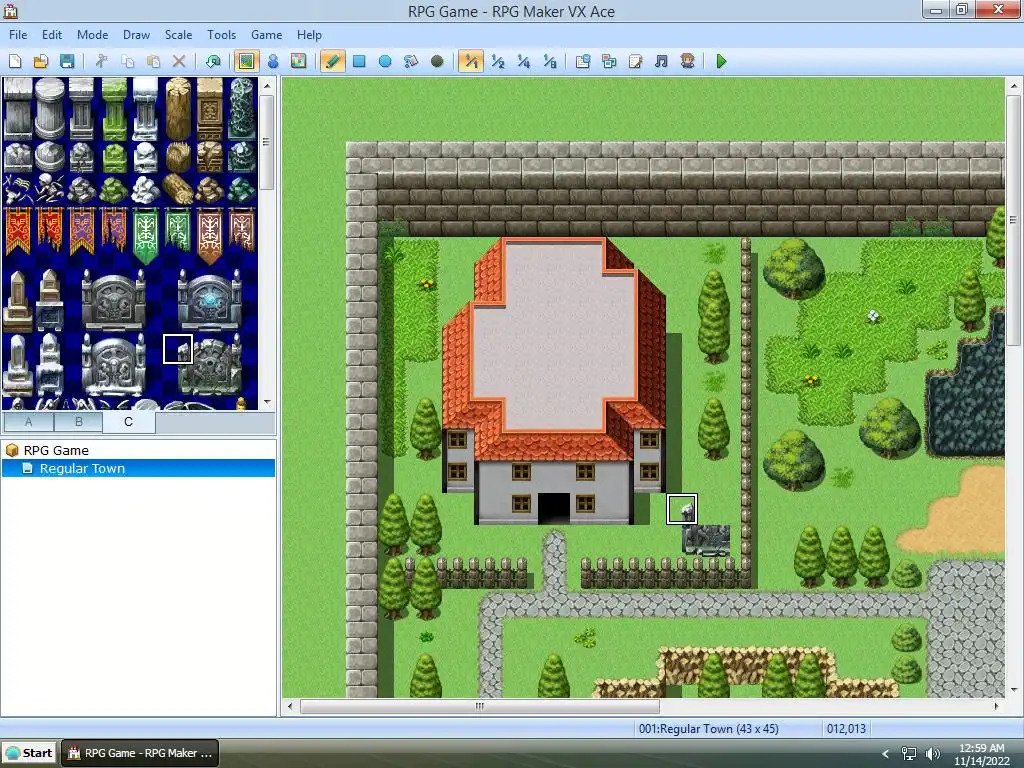Screen dimensions: 1024x768
Task: Pick the first red banner tile
Action: click(18, 231)
